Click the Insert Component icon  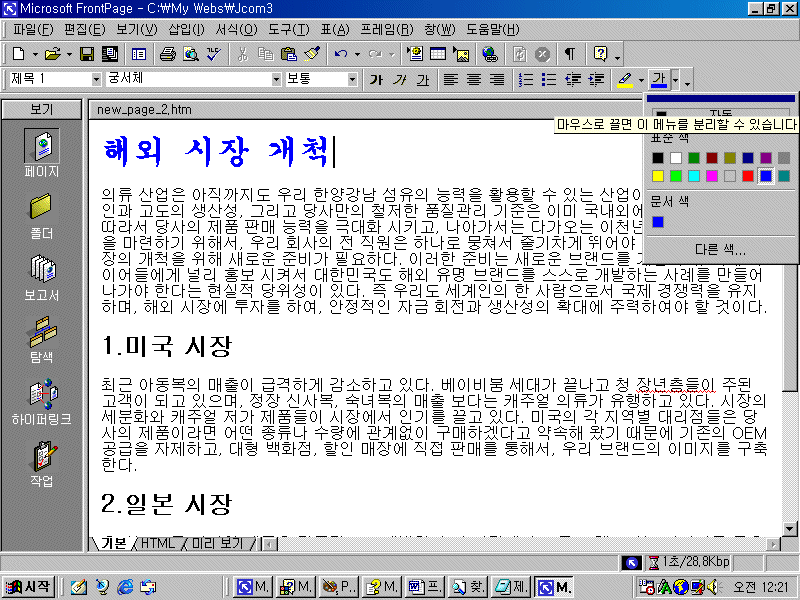(415, 54)
